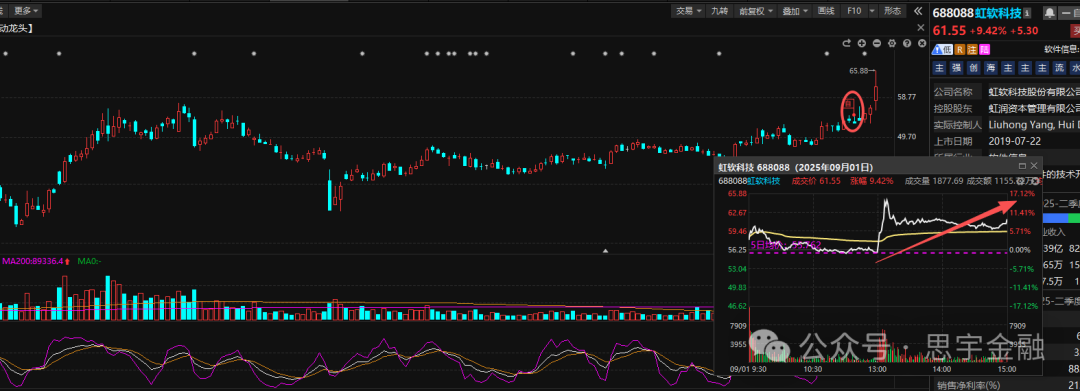Click the +5.30 change amount
This screenshot has width=1080, height=391.
(1024, 30)
